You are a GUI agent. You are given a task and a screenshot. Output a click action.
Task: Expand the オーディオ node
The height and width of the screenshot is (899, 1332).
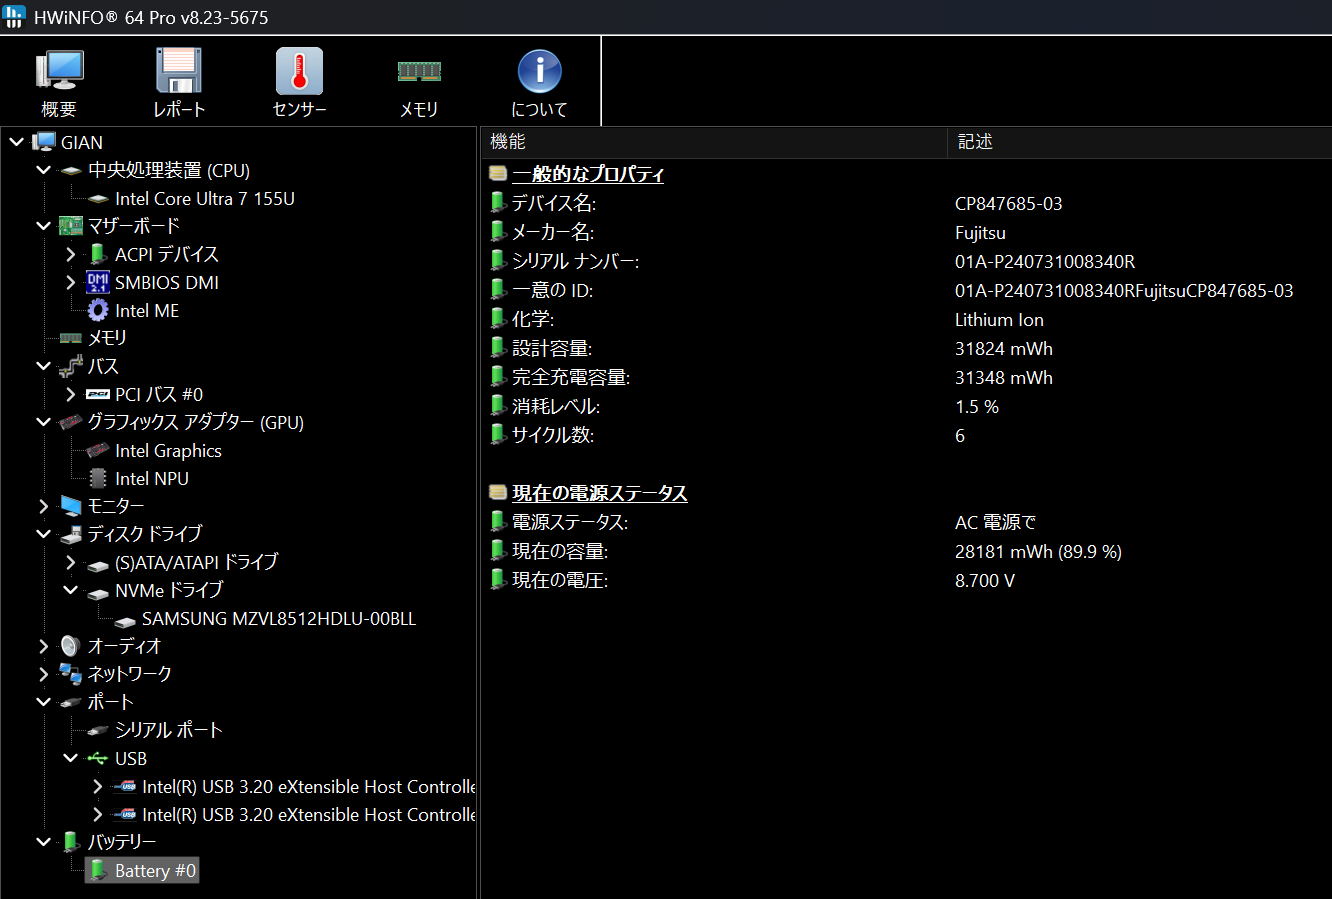click(x=44, y=646)
